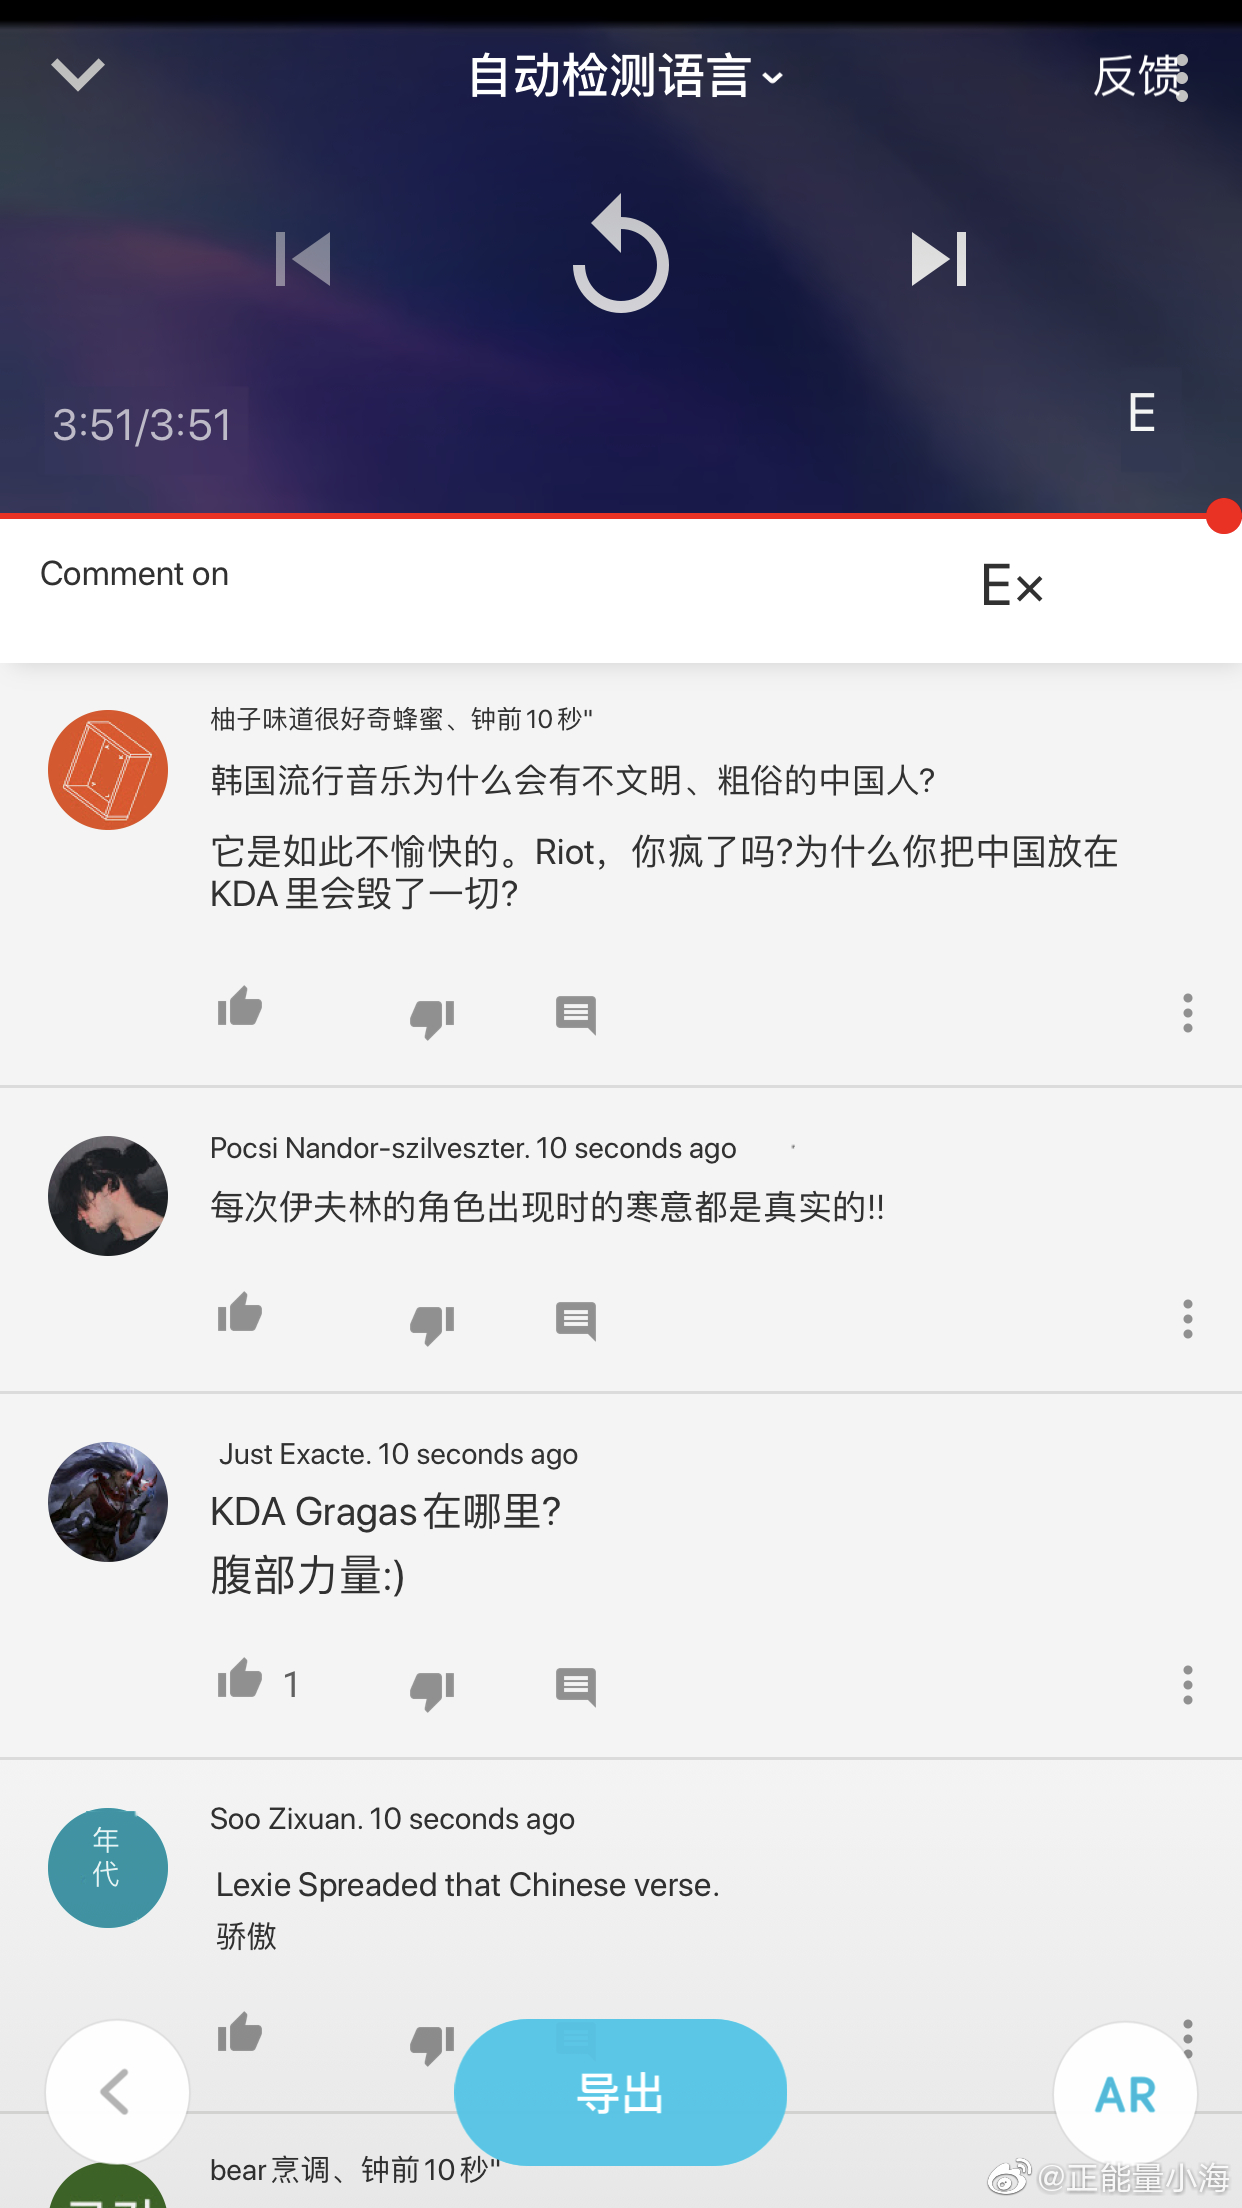Dislike Just Exacte's KDA Gragas comment

[x=432, y=1690]
